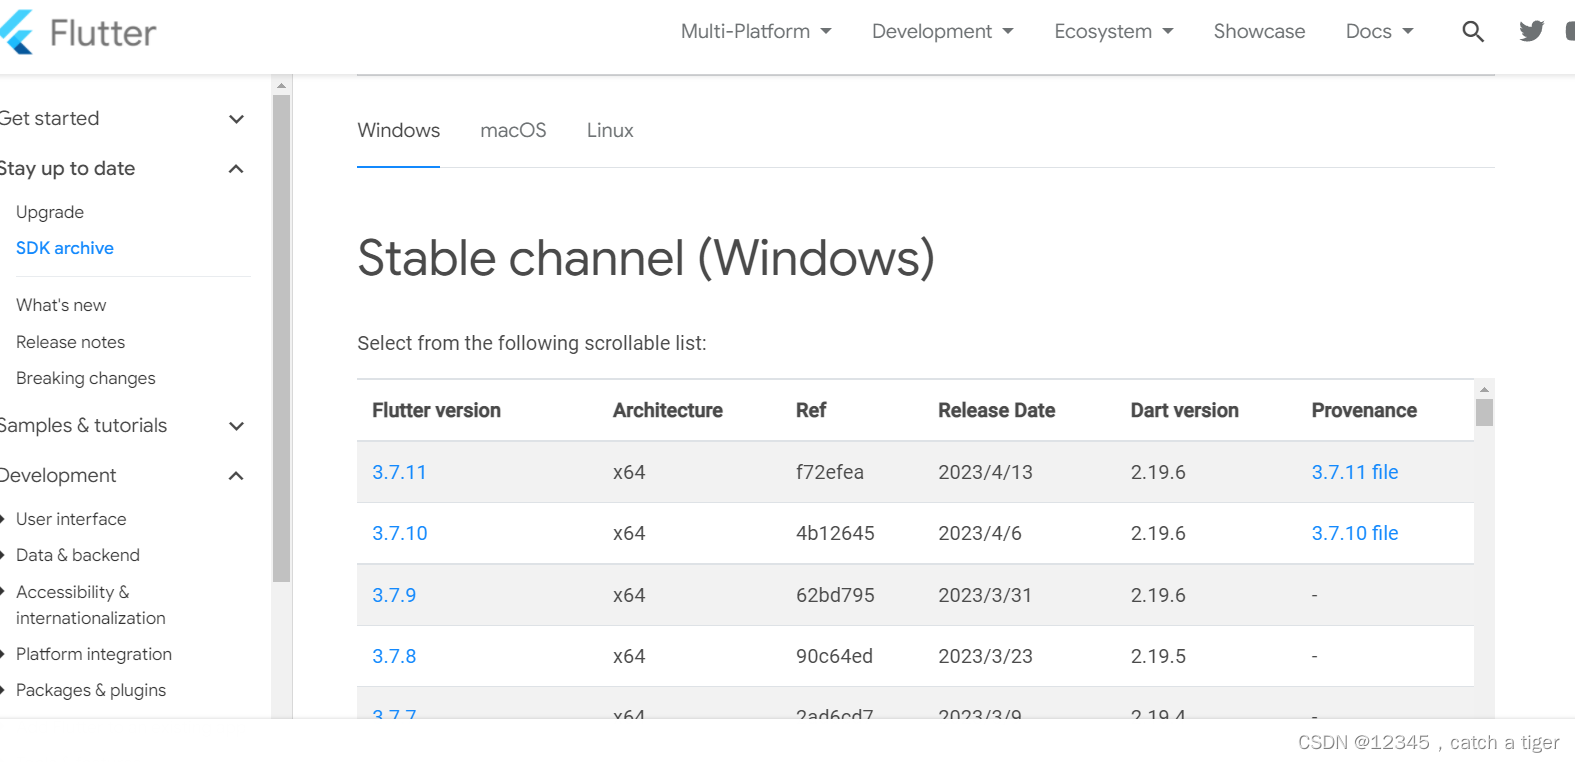Expand the User interface tree item
The image size is (1575, 762).
coord(3,519)
